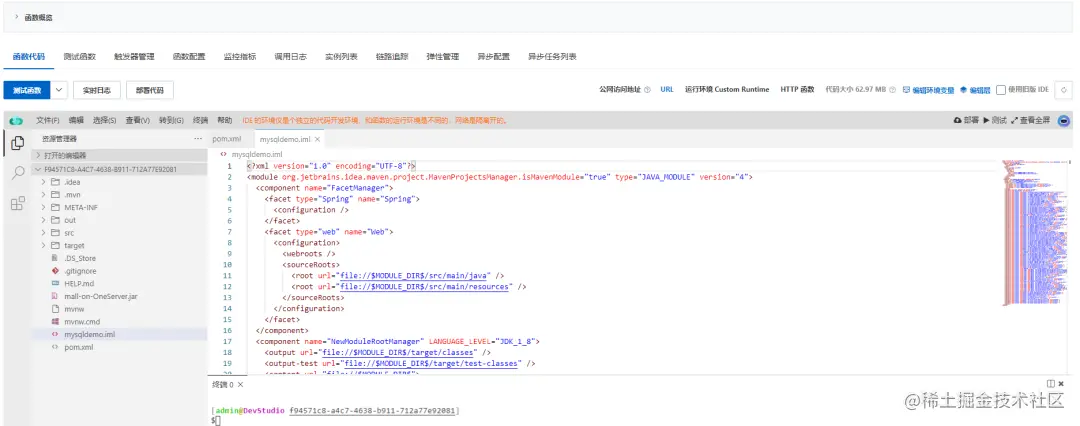Click help icon next to 代码大小 62.97 MB
The height and width of the screenshot is (426, 1080).
893,90
